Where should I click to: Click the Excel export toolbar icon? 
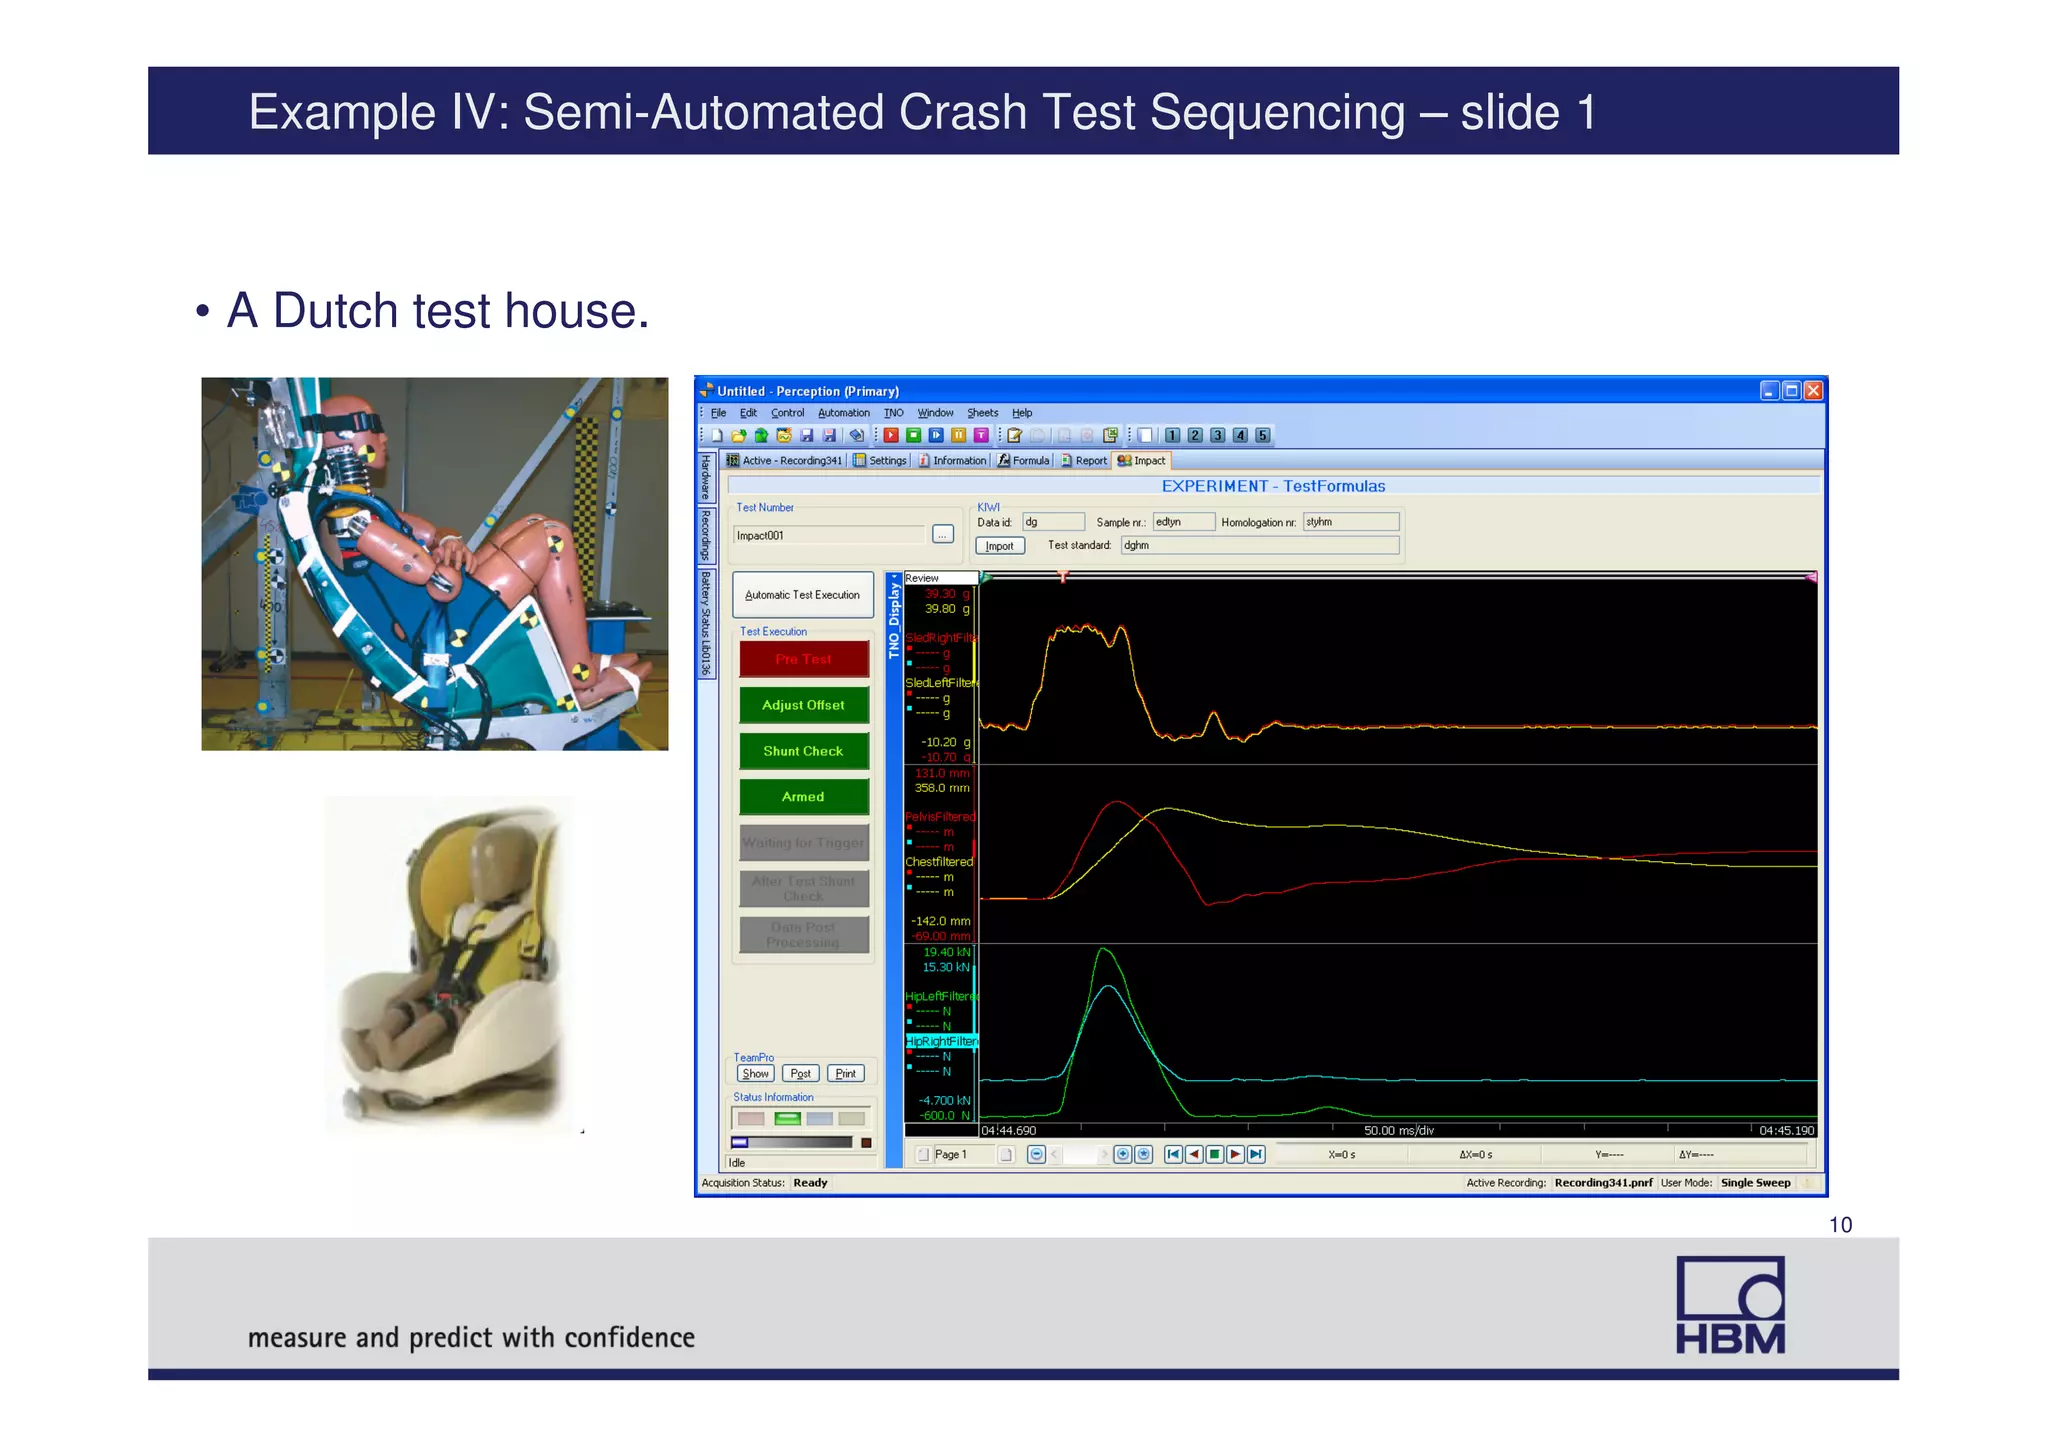coord(1110,435)
